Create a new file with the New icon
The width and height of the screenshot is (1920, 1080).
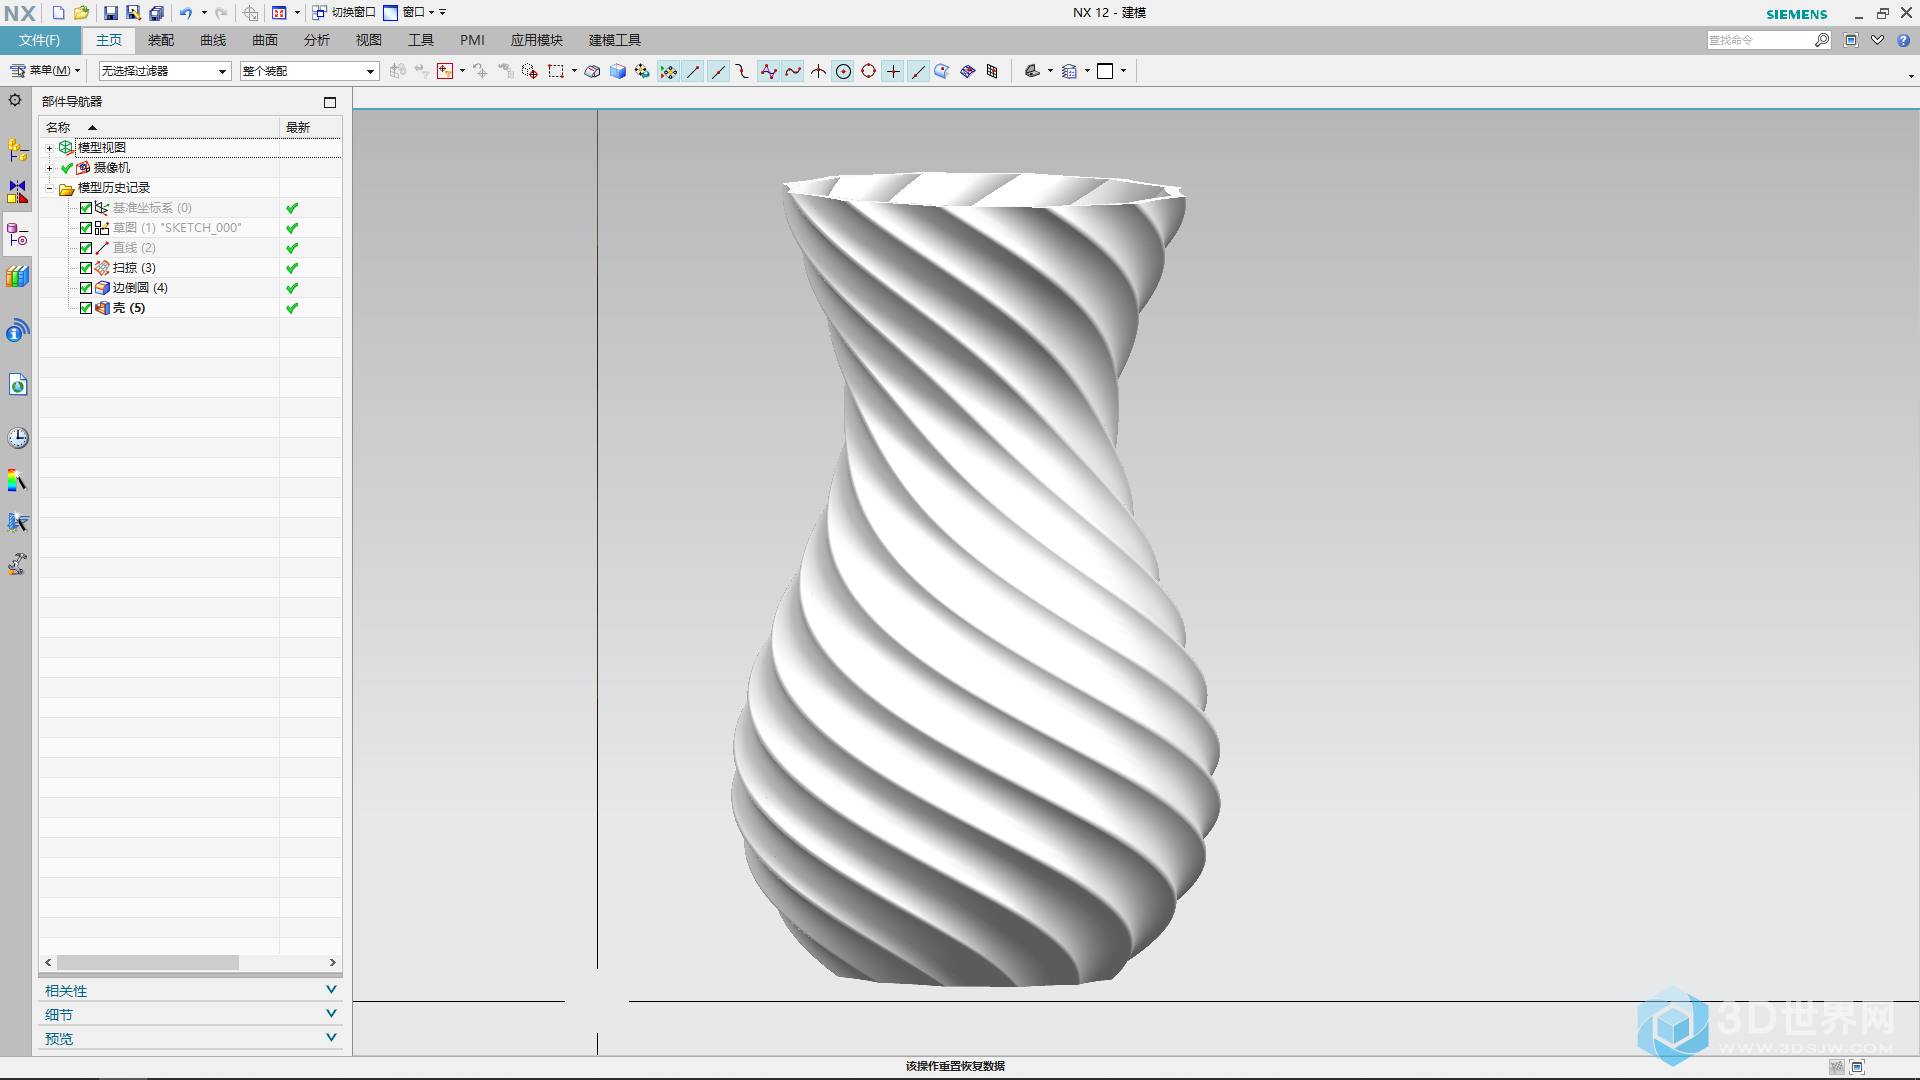[x=58, y=13]
